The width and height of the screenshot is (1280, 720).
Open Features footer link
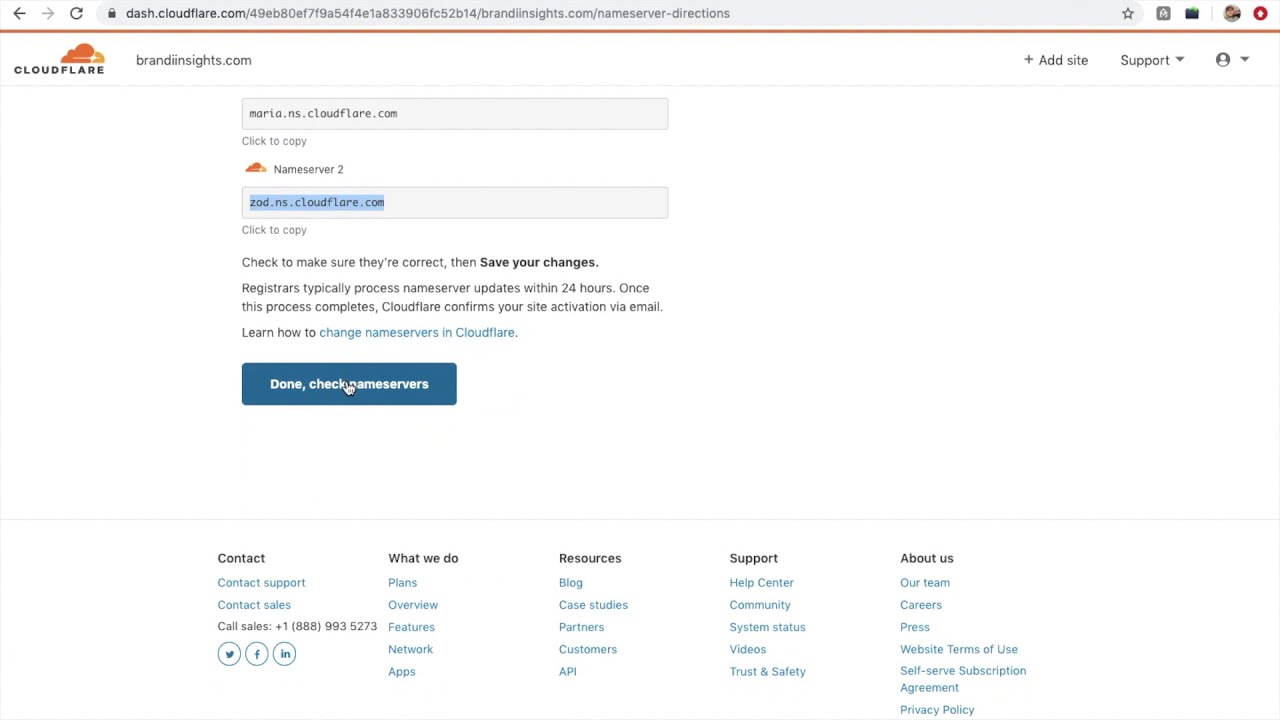click(x=411, y=627)
